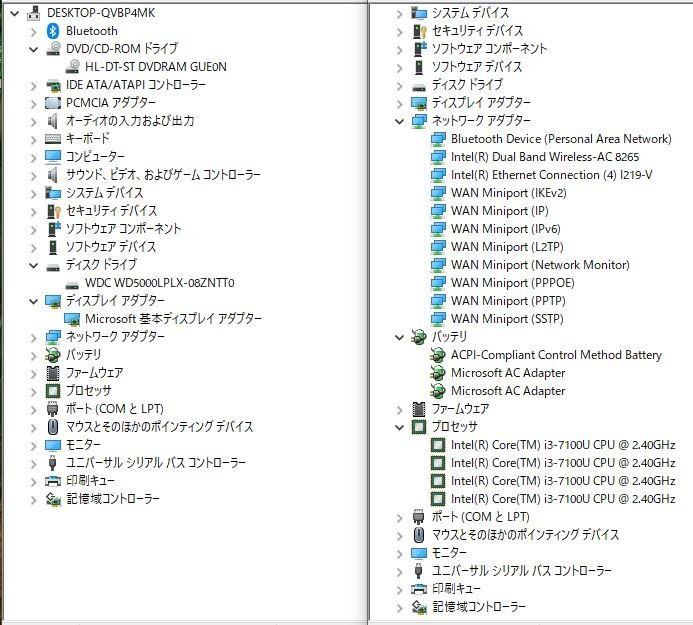Click the PCMCIA アダプター icon
This screenshot has height=625, width=693.
[53, 103]
